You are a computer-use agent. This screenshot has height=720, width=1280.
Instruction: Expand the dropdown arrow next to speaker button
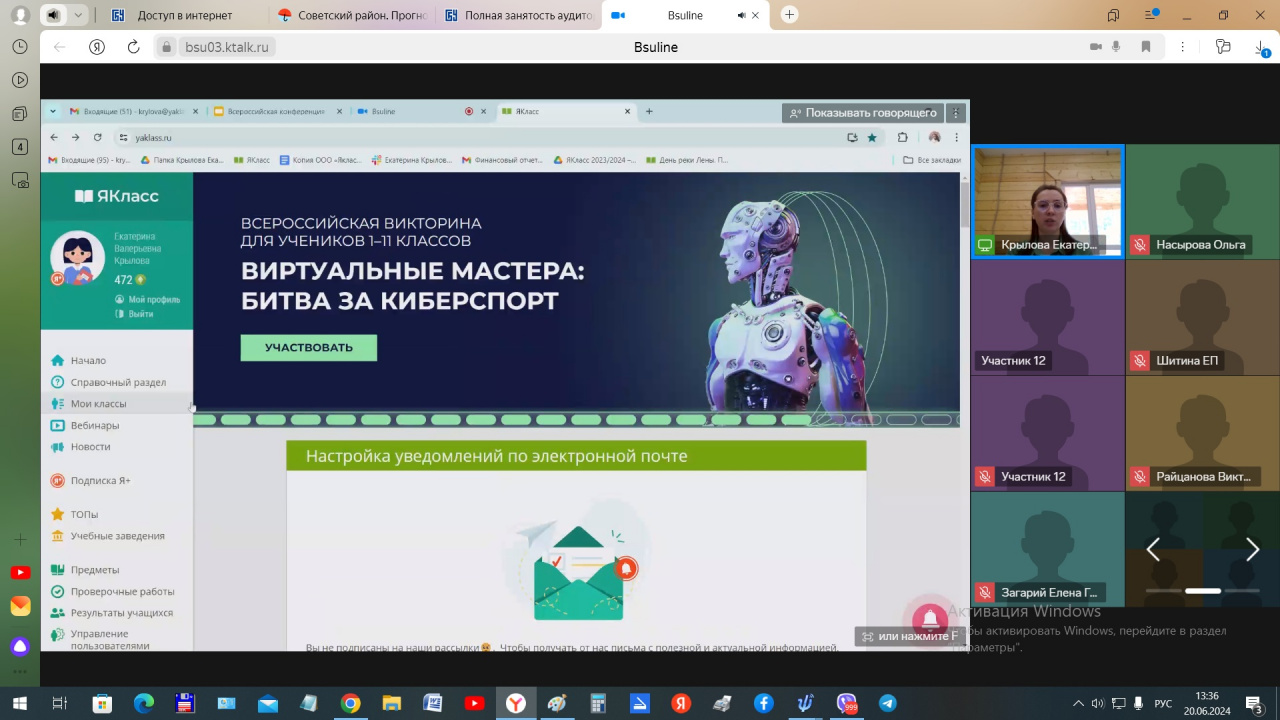(x=78, y=15)
